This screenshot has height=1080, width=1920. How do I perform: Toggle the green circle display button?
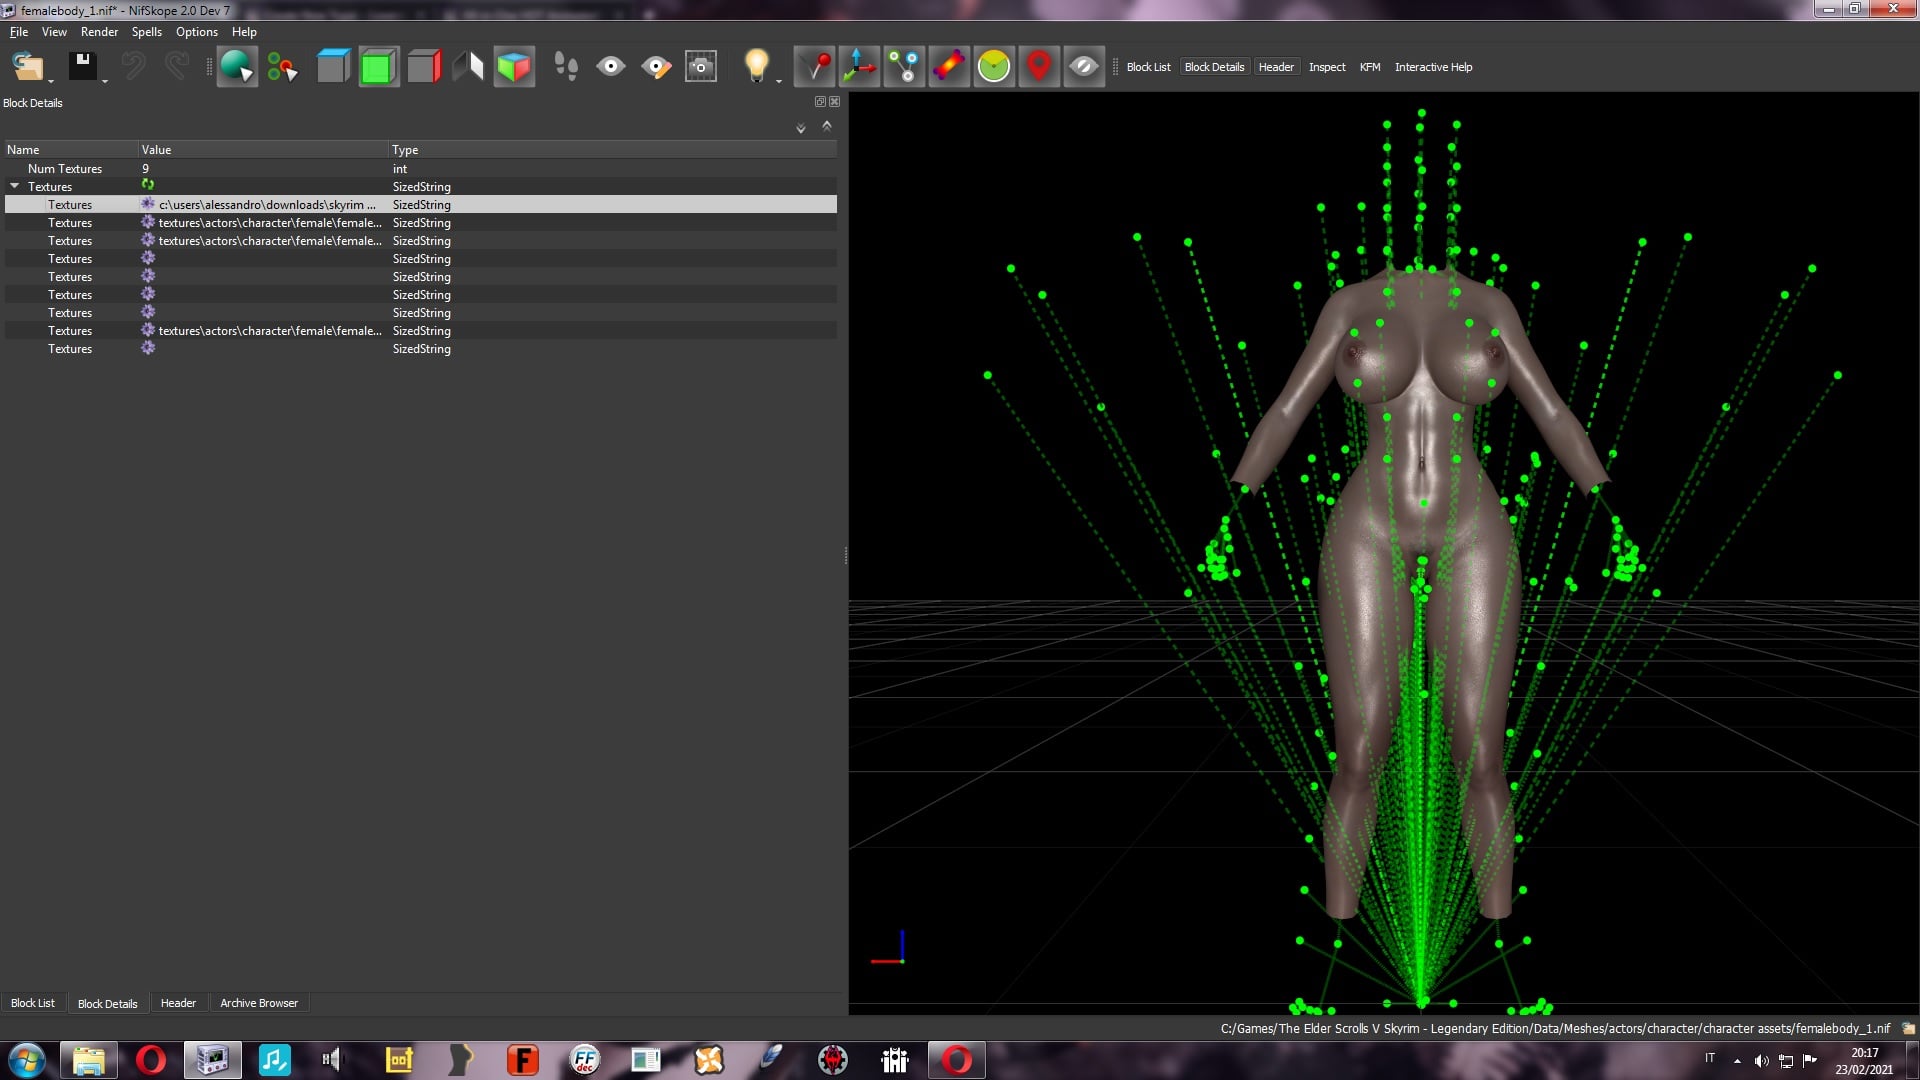(994, 67)
